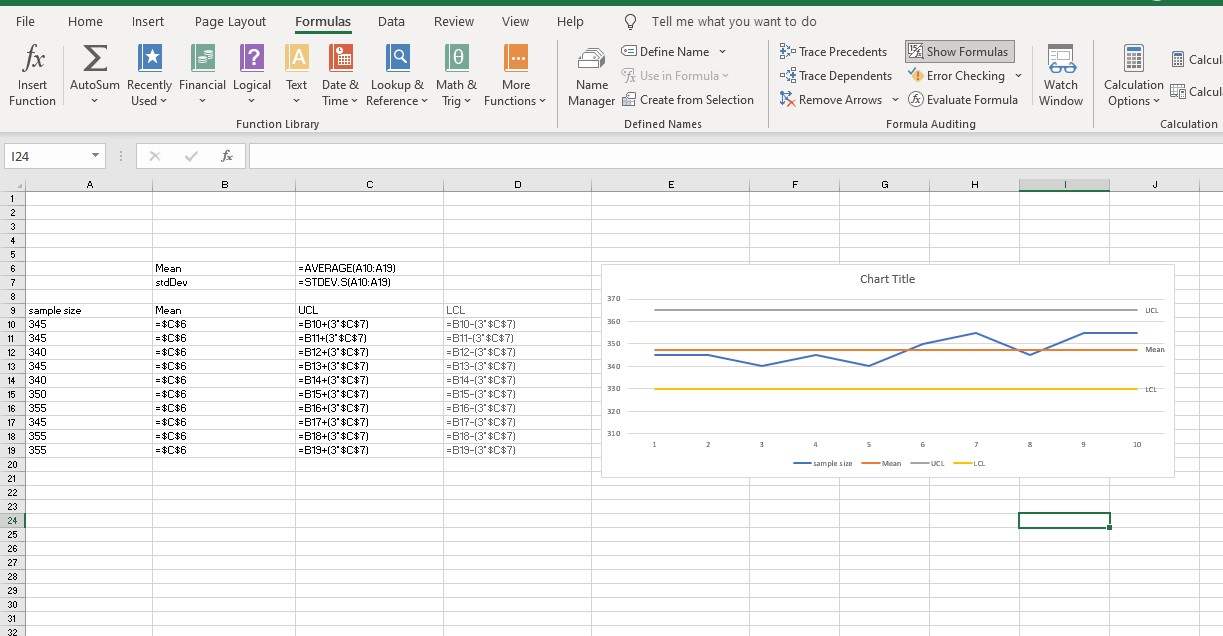This screenshot has height=636, width=1223.
Task: Open the Name Manager
Action: click(591, 75)
